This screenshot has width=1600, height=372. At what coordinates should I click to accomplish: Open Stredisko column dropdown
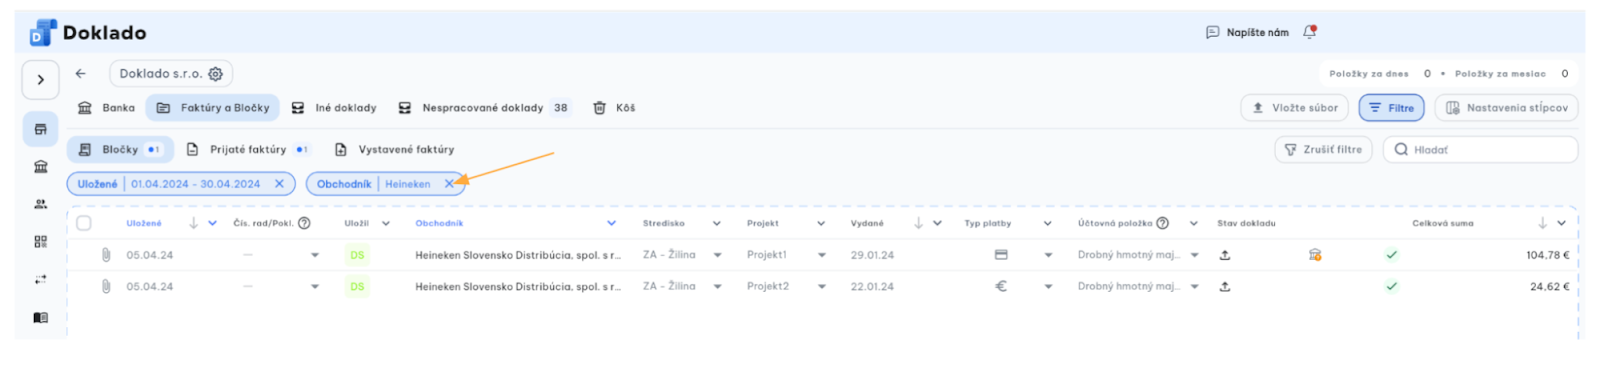(716, 223)
